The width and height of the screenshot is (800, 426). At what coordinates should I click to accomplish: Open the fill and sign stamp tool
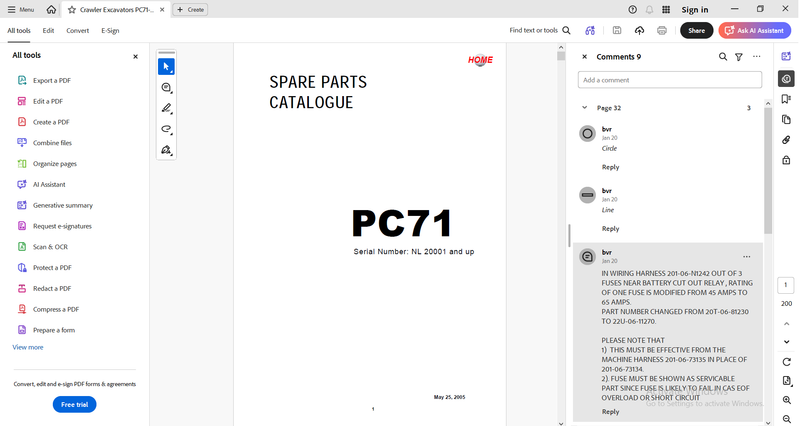166,150
